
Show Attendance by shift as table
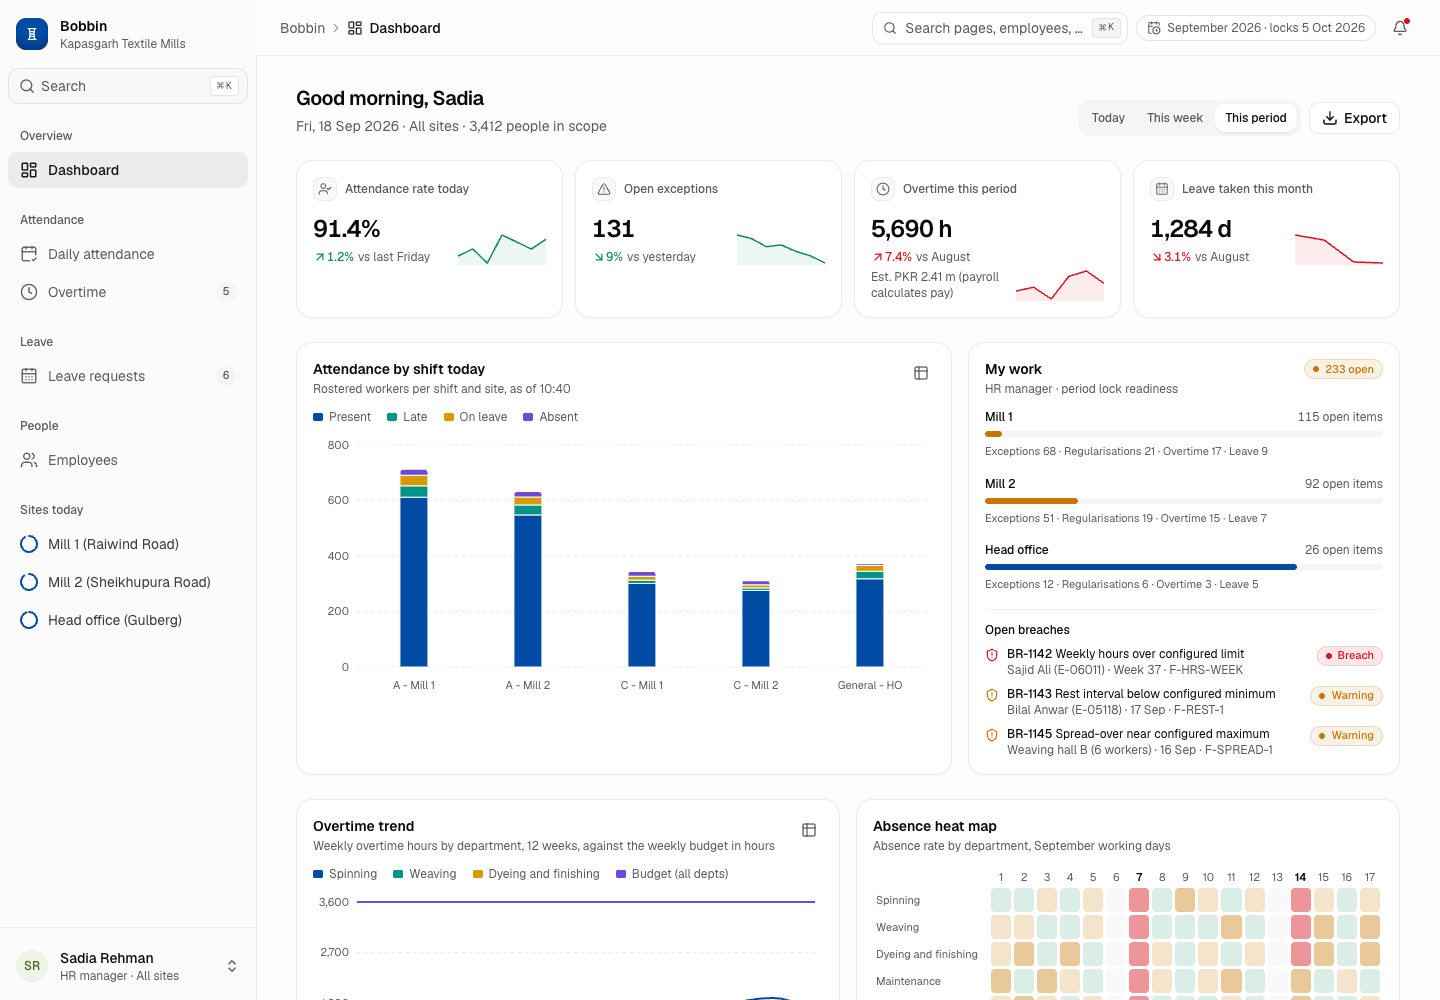pos(921,373)
